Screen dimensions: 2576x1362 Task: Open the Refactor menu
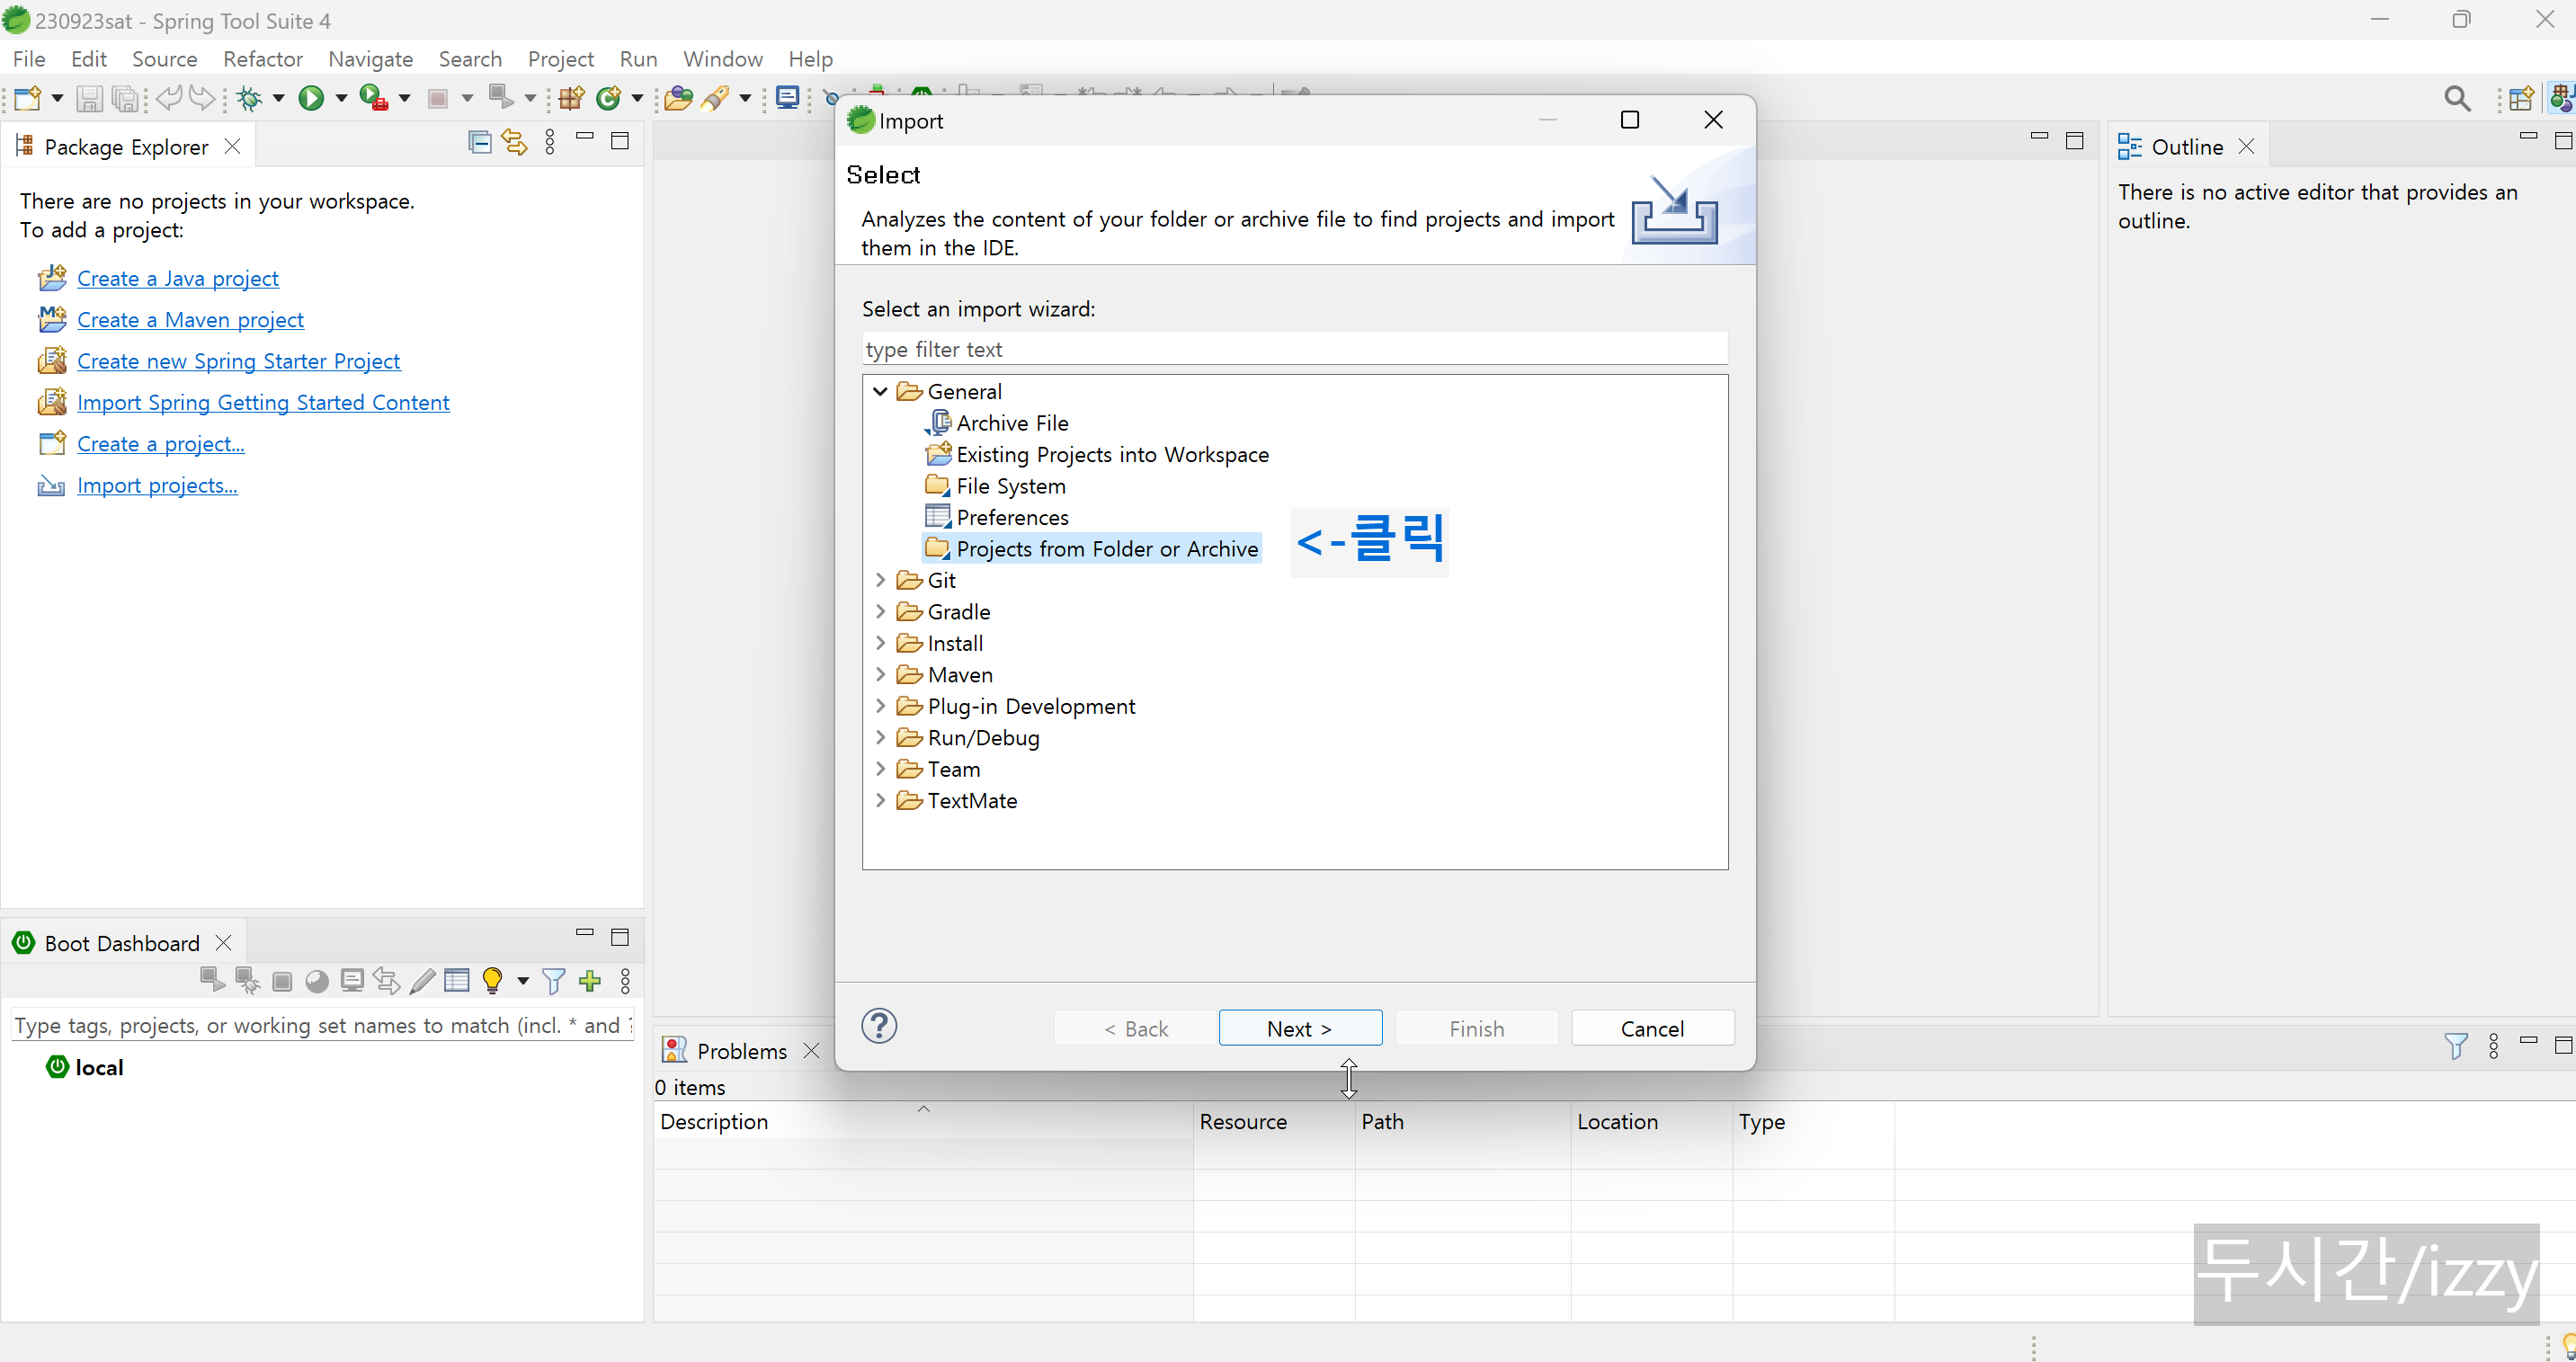coord(263,59)
